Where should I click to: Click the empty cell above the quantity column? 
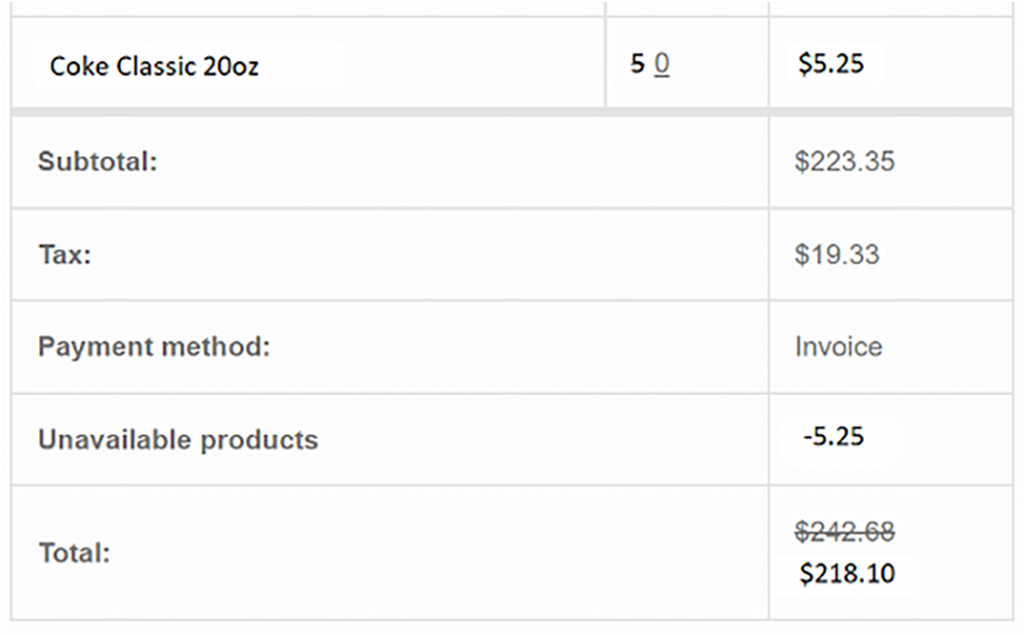pos(687,8)
